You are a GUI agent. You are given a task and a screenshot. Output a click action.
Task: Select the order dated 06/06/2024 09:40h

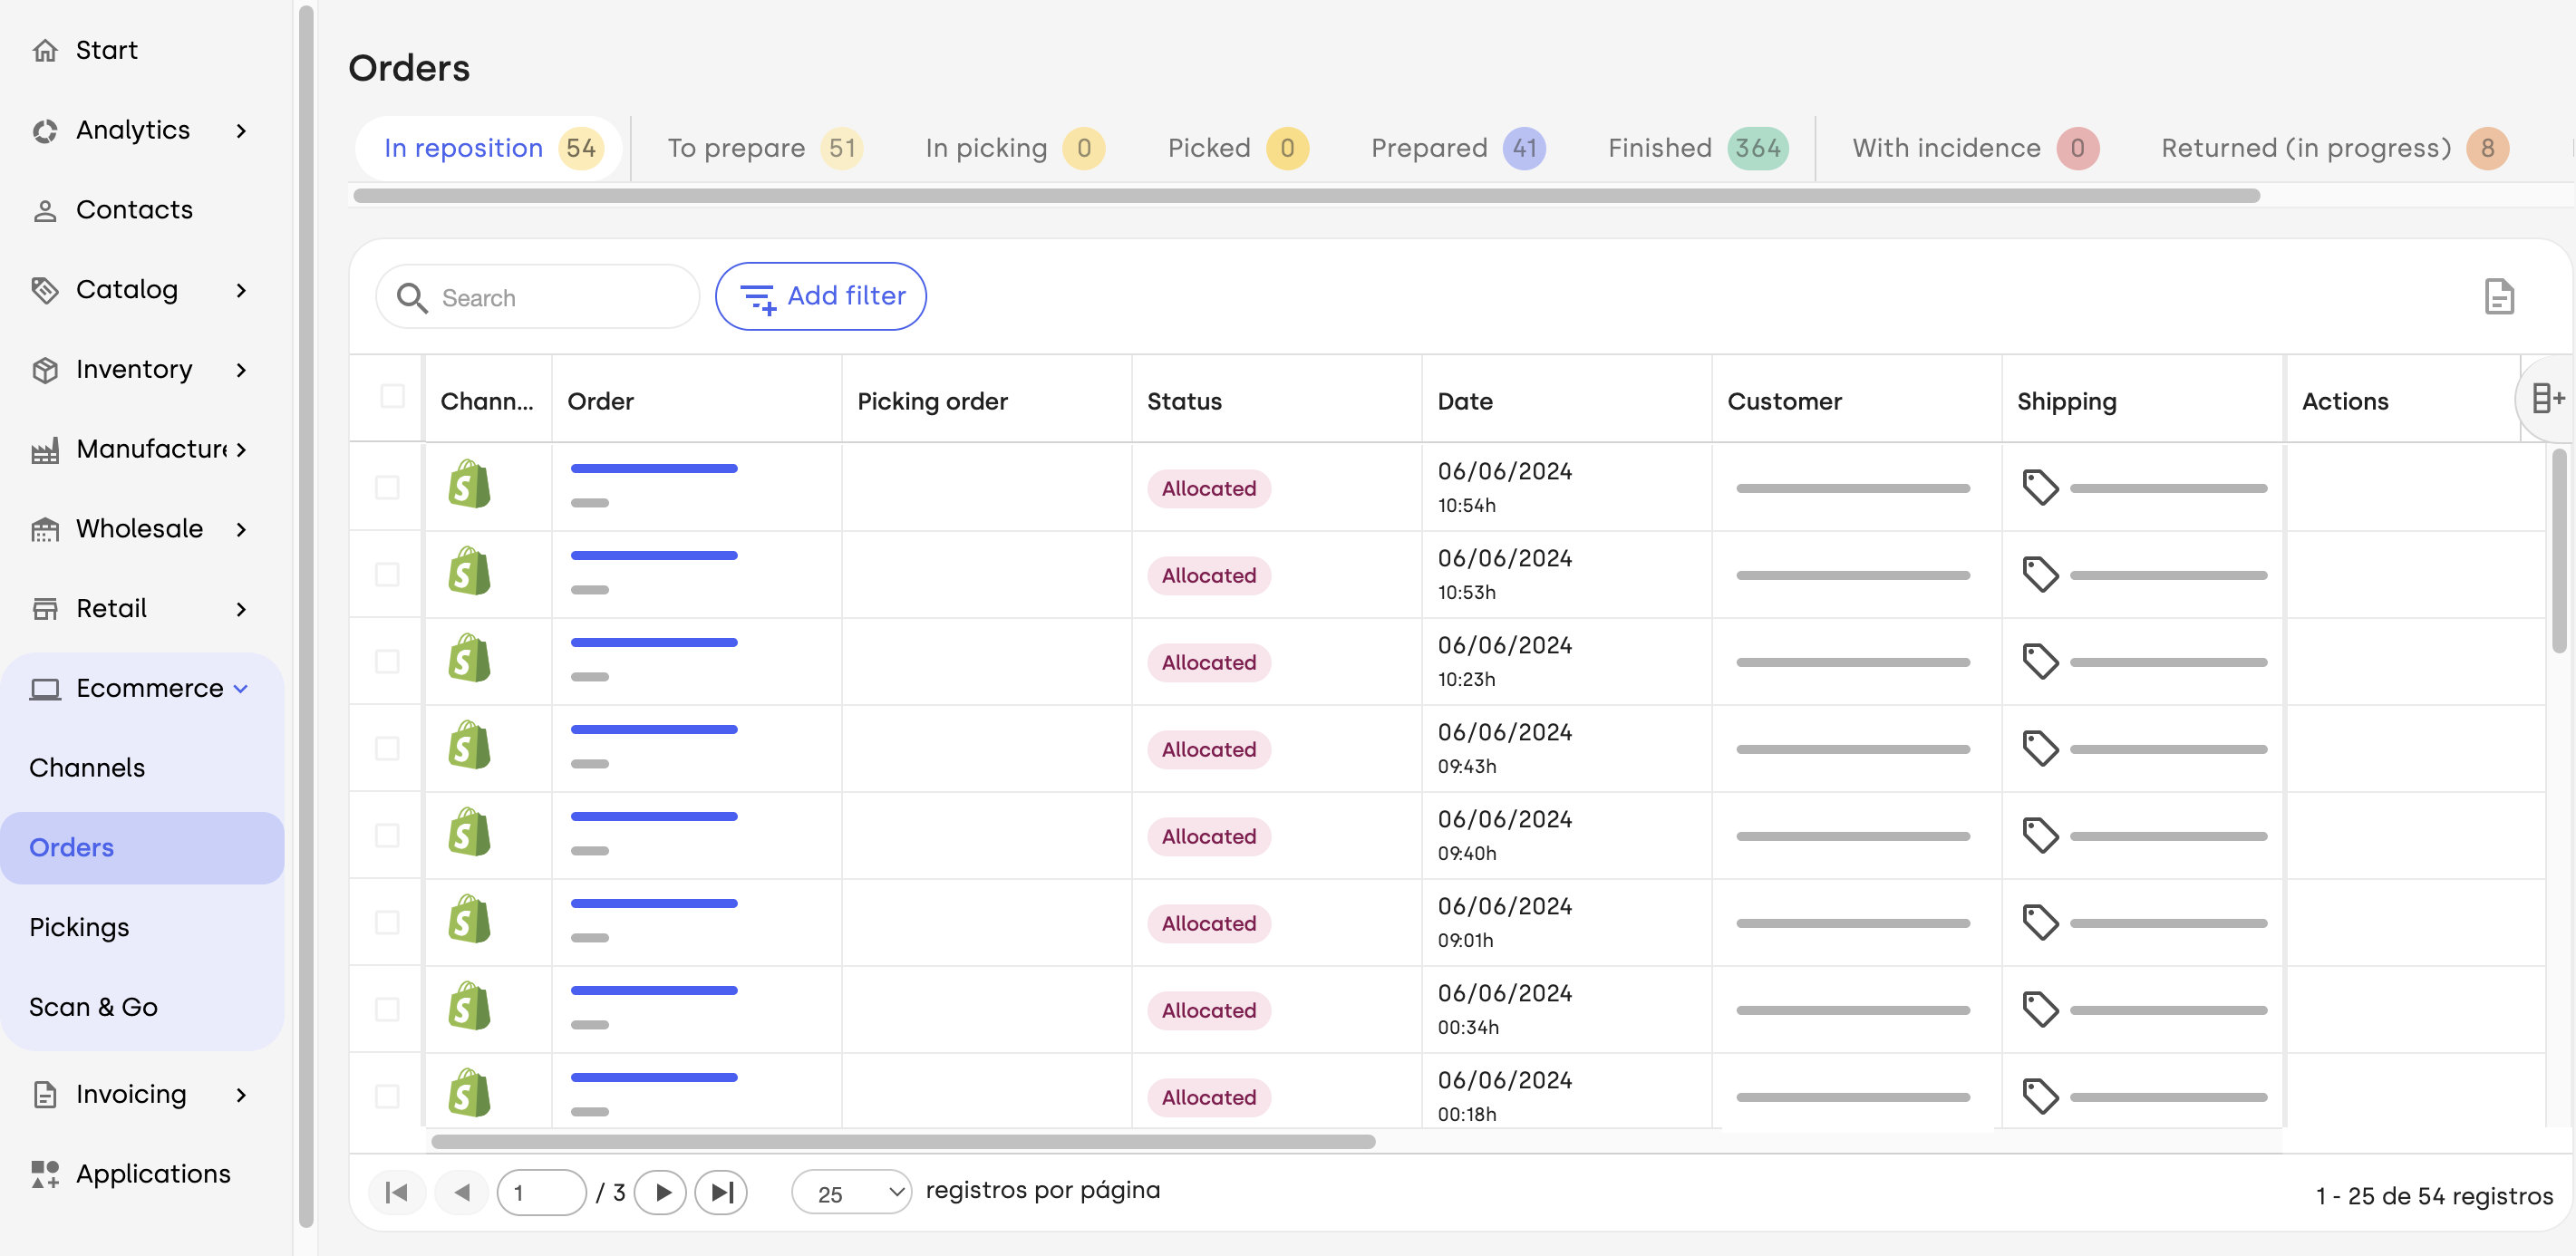point(387,836)
